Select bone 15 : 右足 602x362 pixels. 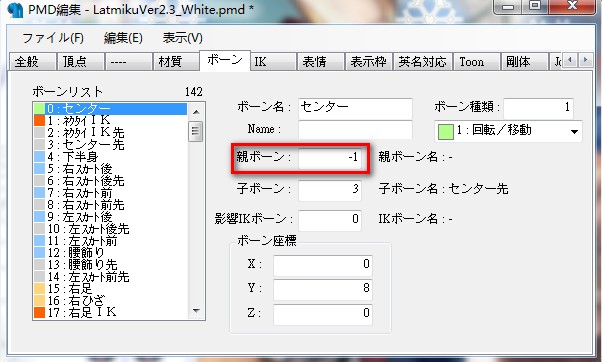click(x=110, y=289)
